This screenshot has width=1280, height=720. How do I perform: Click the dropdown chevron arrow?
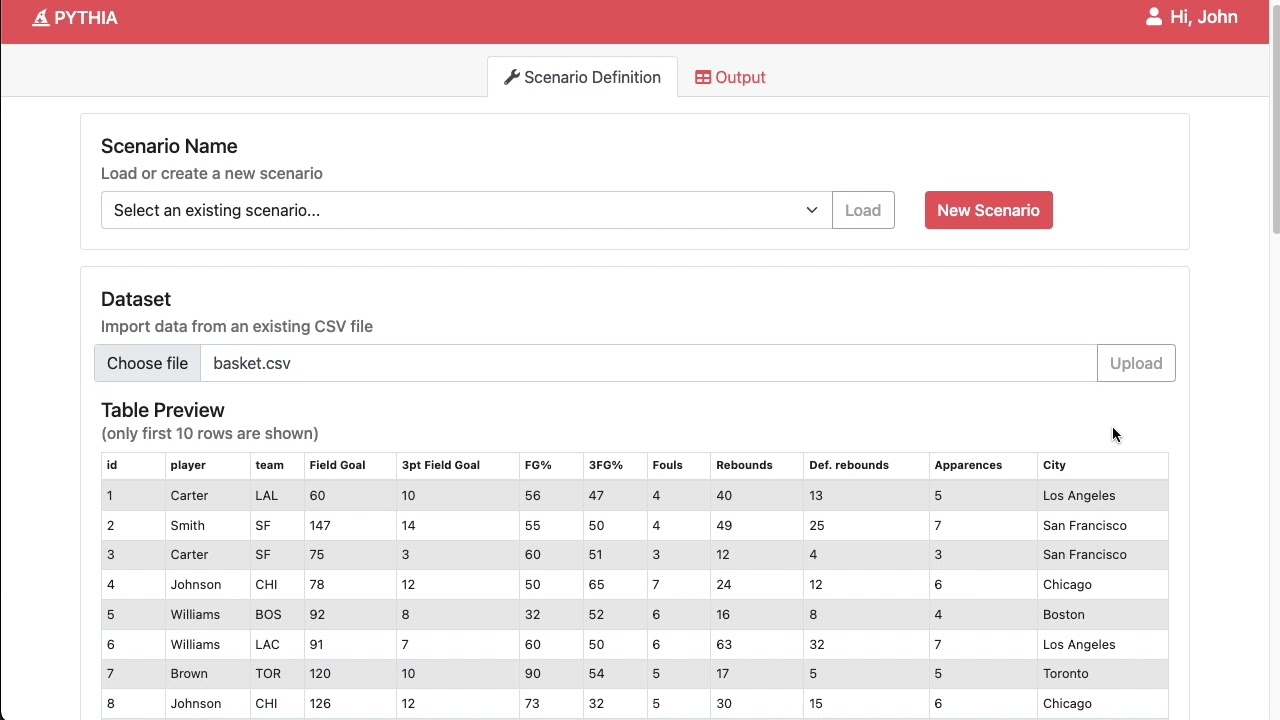[812, 210]
